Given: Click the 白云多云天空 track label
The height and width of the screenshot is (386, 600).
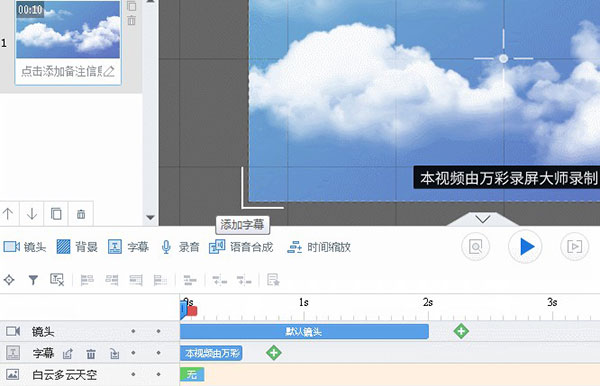Looking at the screenshot, I should point(64,375).
